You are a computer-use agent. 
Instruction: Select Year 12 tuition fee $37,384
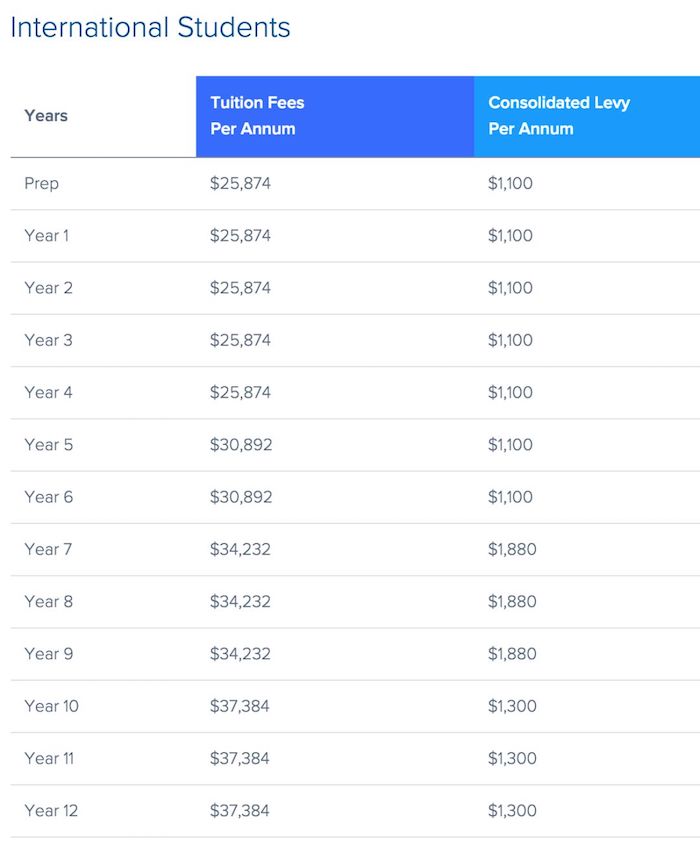240,811
